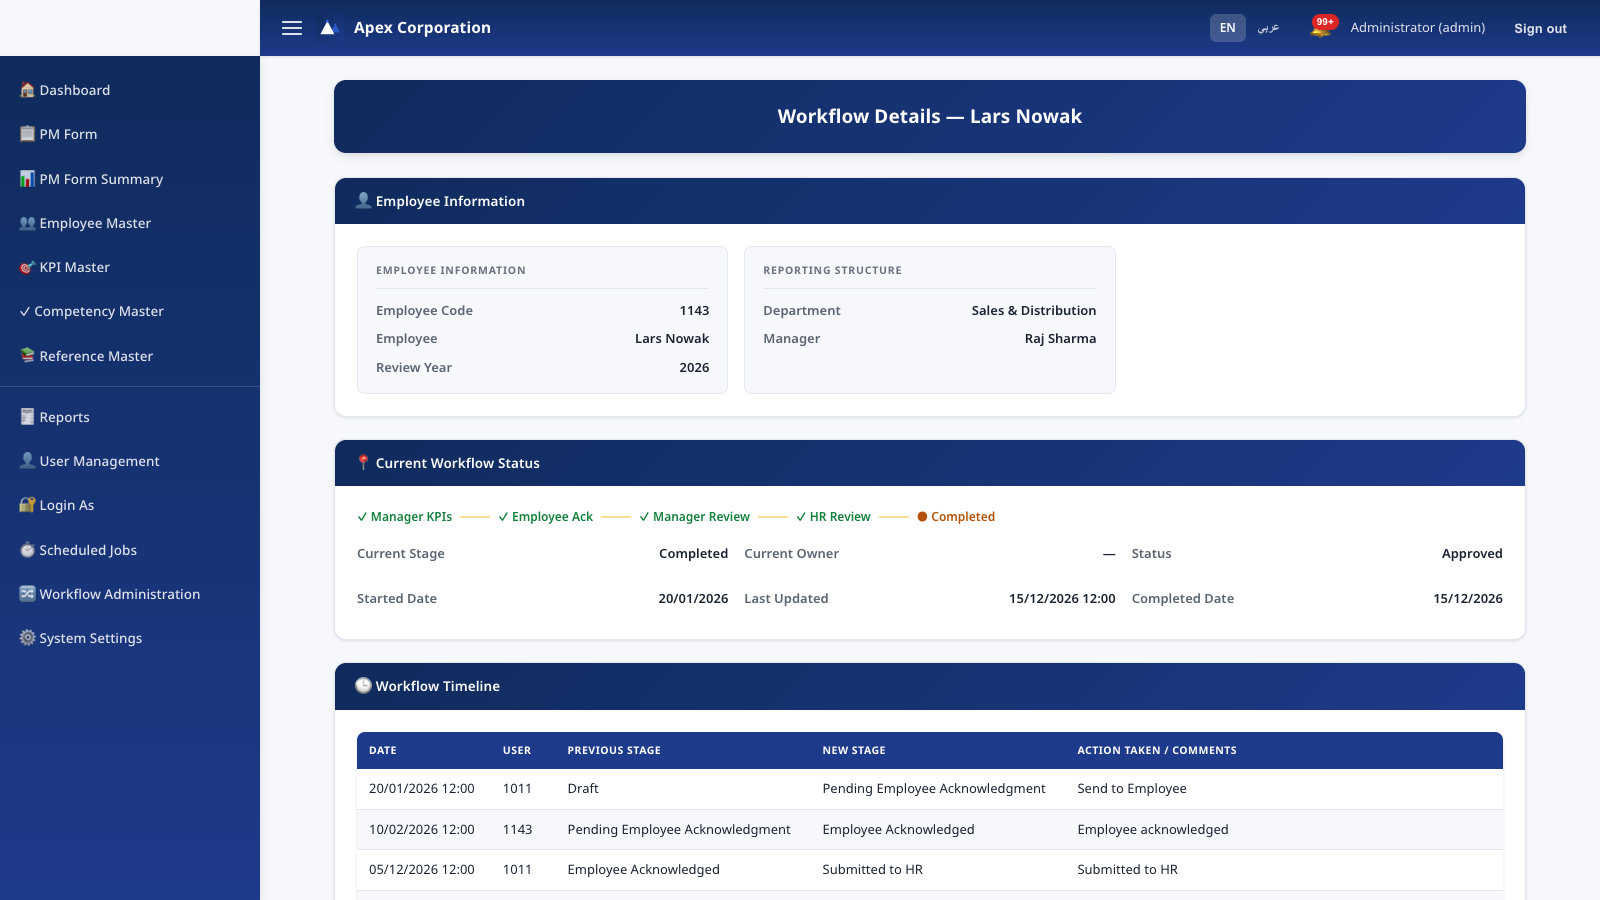Click the 10/02/2026 12:00 timeline date cell

[422, 830]
